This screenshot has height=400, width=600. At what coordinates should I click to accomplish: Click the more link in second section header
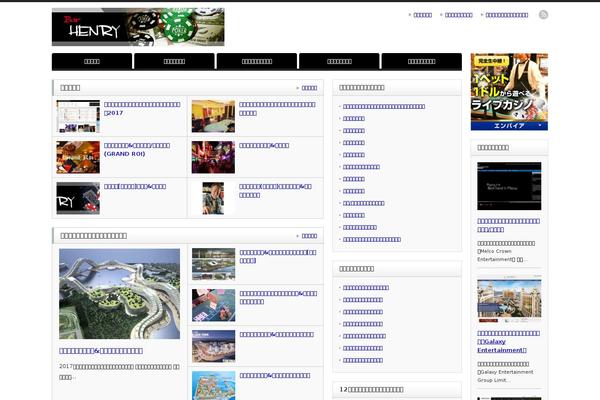(x=309, y=236)
